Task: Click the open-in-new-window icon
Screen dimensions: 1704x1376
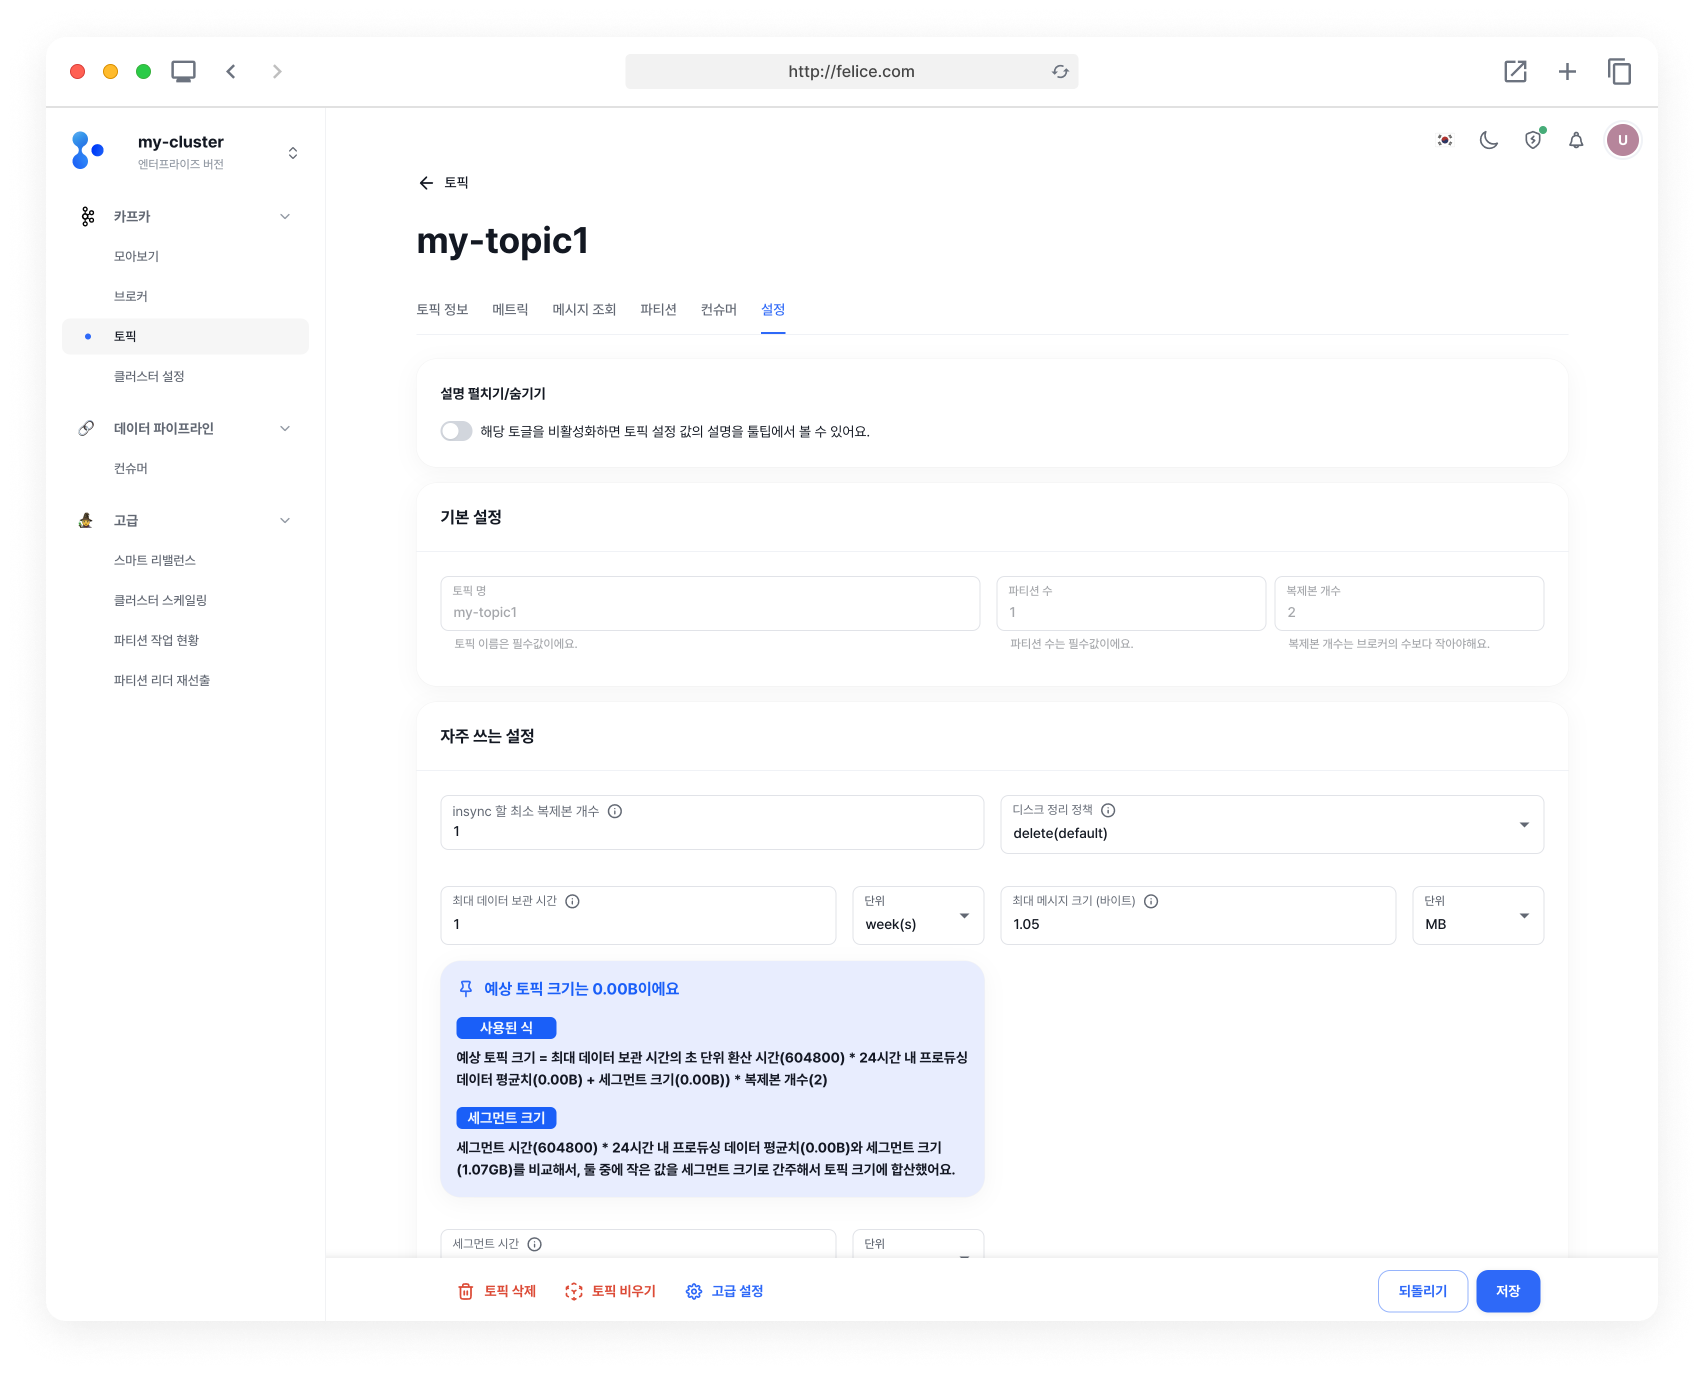Action: (x=1515, y=72)
